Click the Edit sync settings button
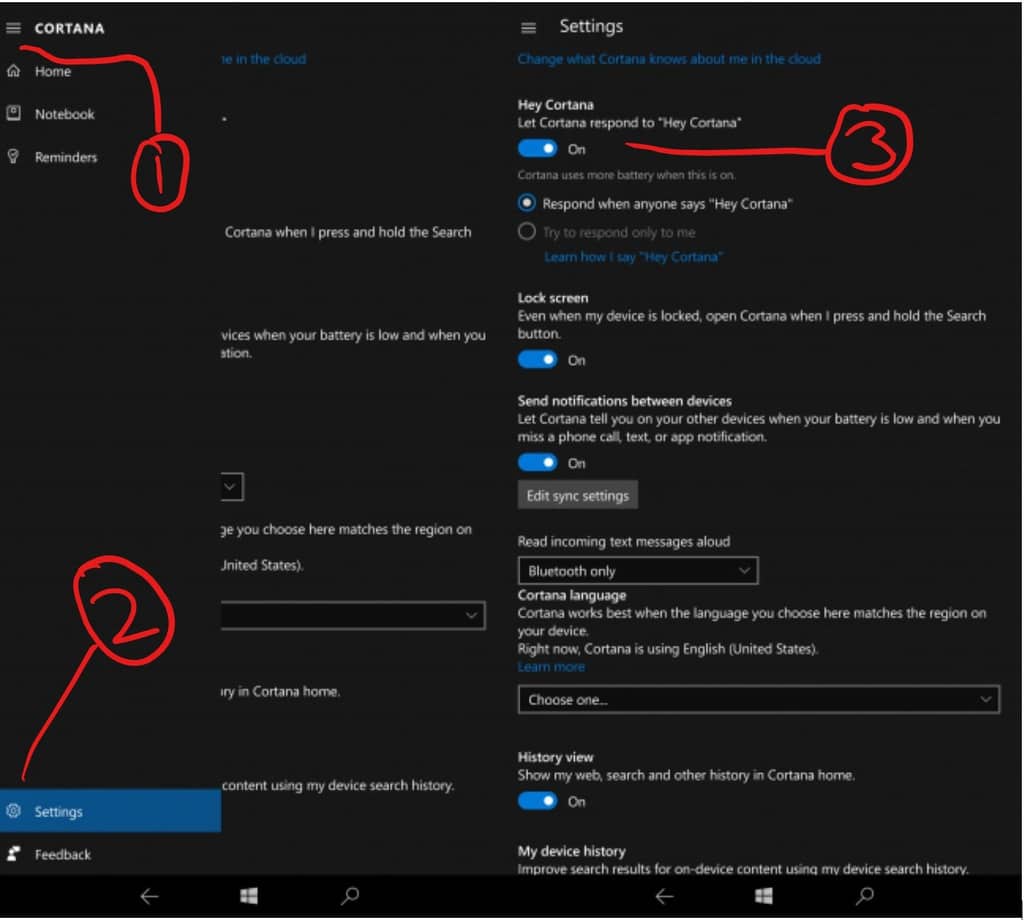This screenshot has width=1024, height=920. tap(578, 495)
